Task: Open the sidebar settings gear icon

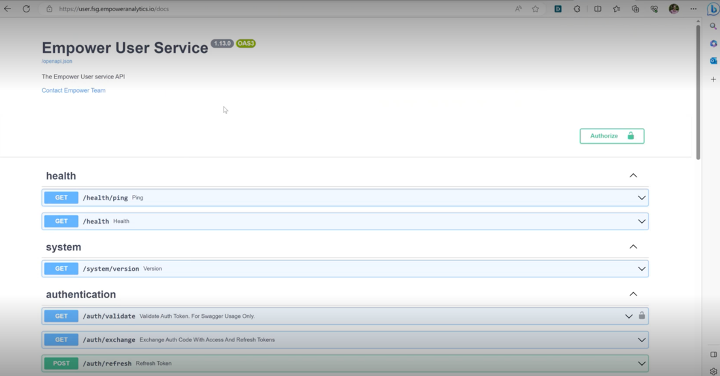Action: click(713, 371)
